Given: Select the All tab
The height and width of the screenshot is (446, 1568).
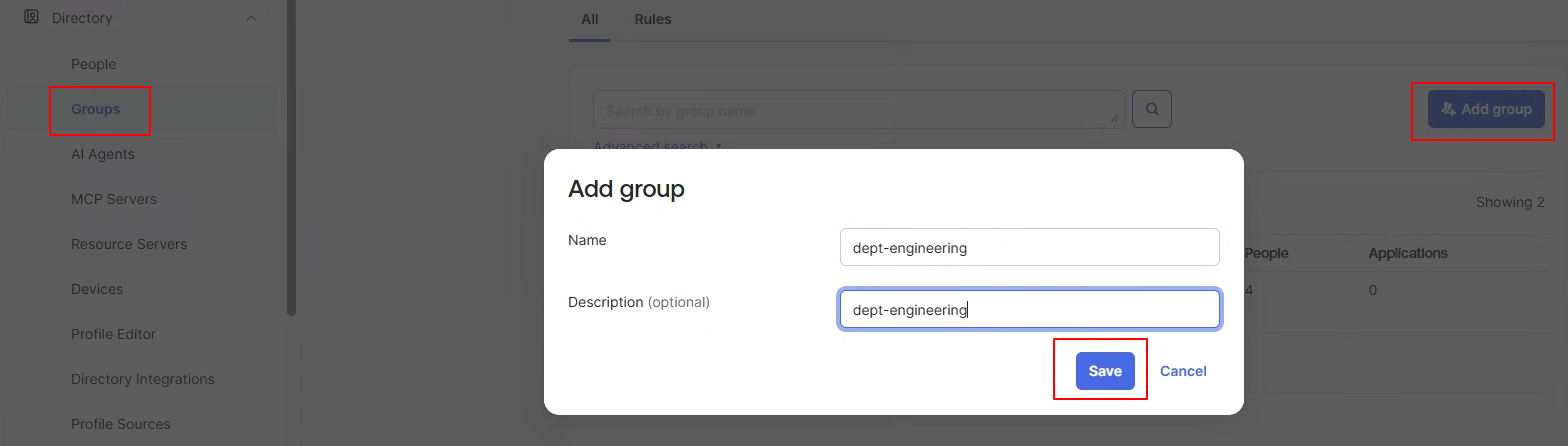Looking at the screenshot, I should pyautogui.click(x=589, y=19).
